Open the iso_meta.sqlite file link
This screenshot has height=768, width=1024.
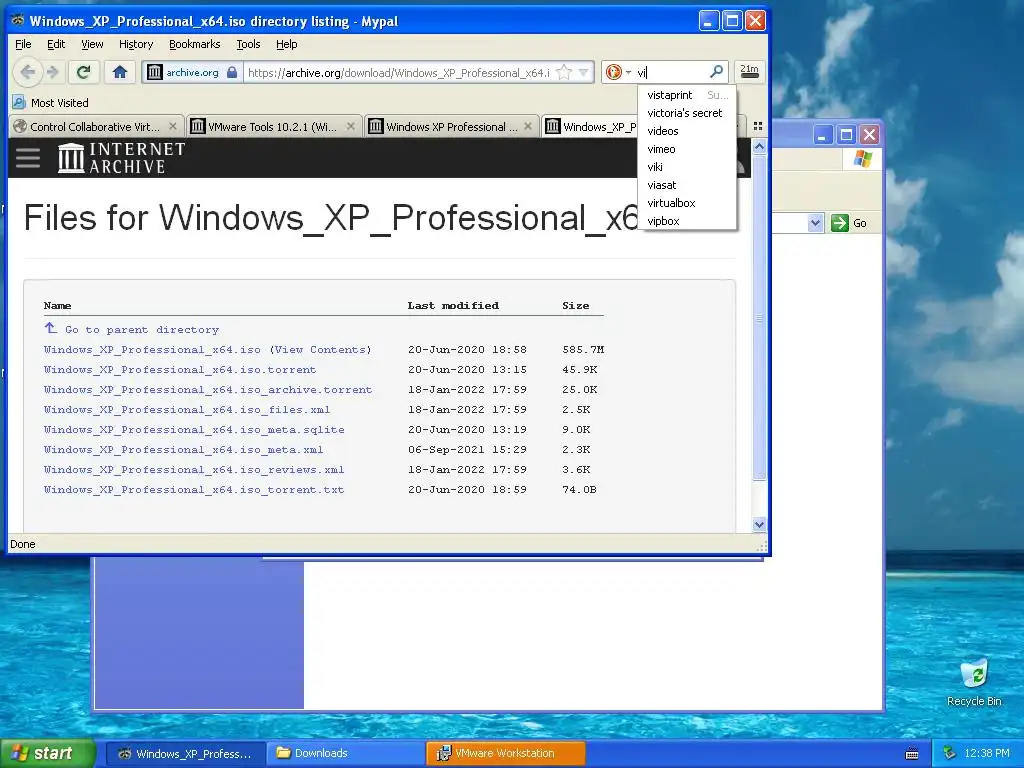194,430
